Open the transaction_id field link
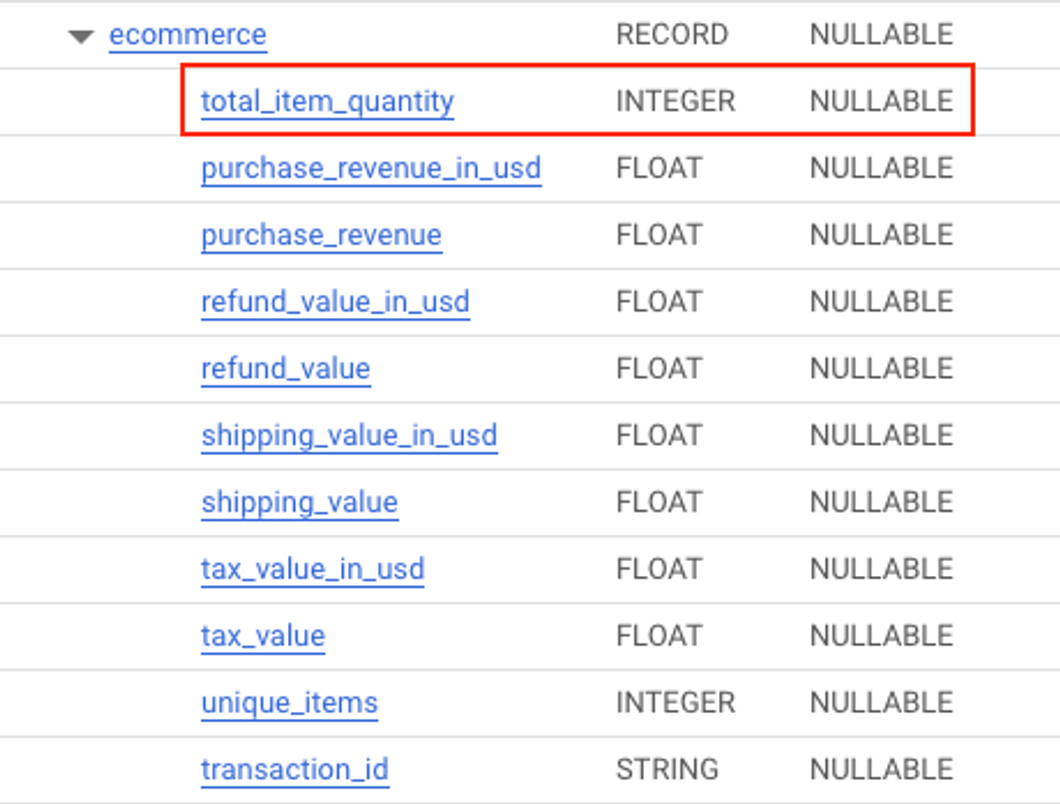The width and height of the screenshot is (1060, 804). click(295, 770)
